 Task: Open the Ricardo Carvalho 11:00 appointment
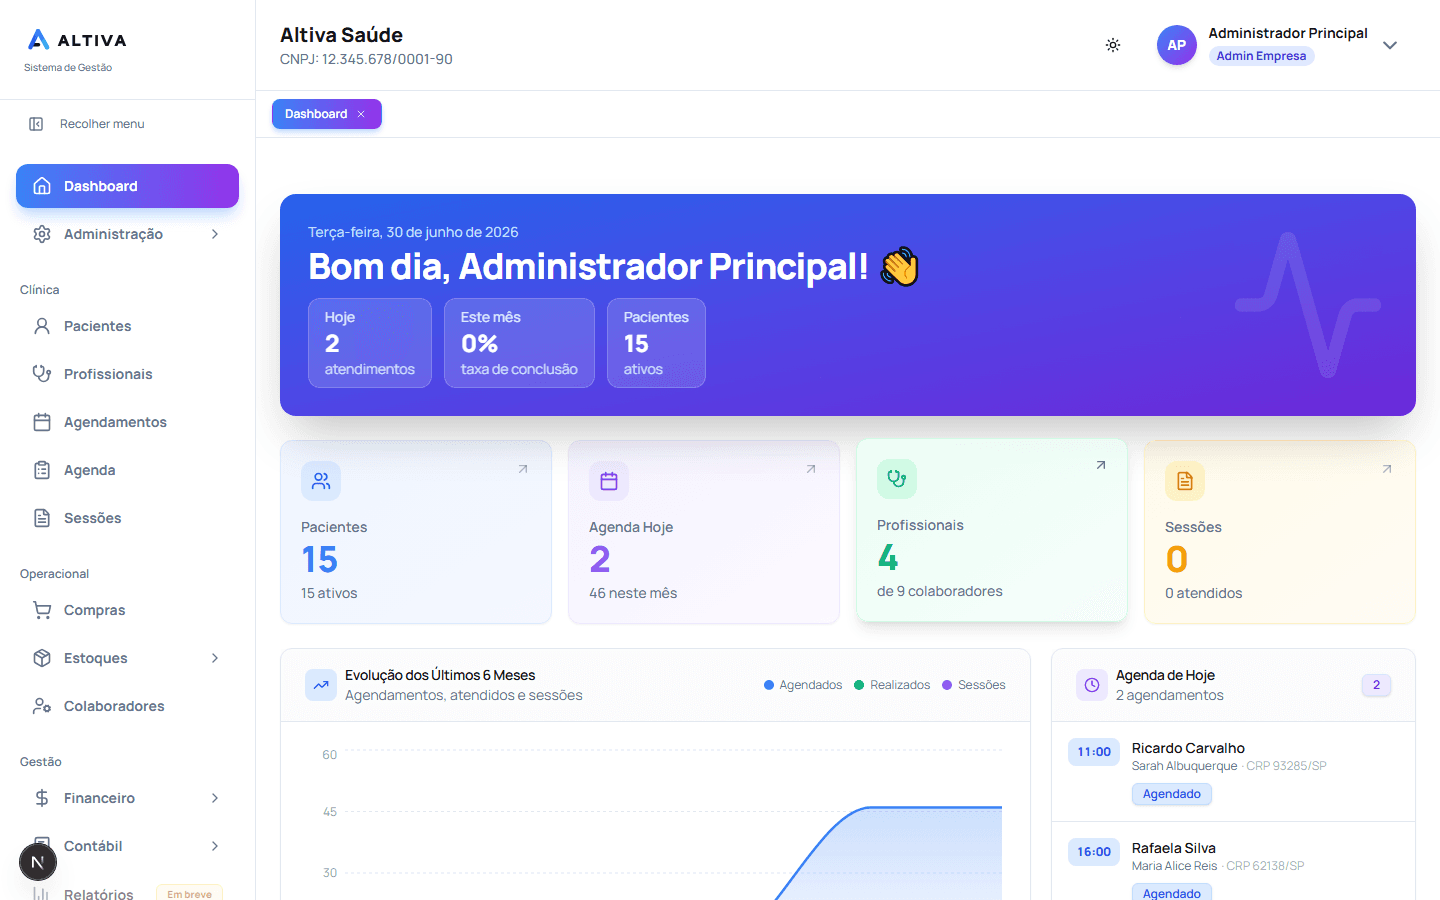(x=1233, y=772)
